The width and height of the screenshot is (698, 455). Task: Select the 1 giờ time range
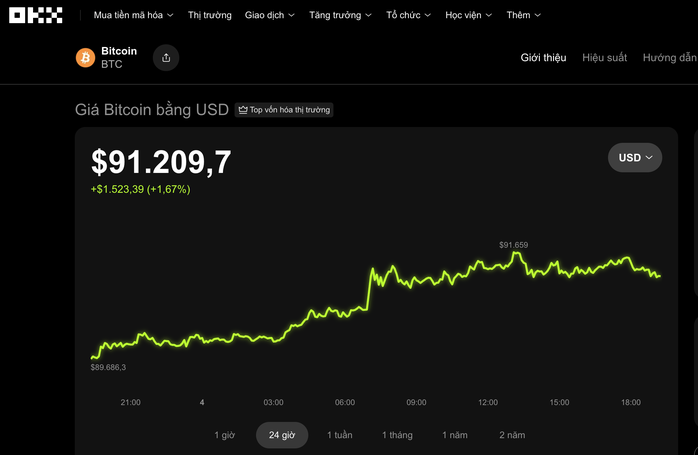coord(225,435)
